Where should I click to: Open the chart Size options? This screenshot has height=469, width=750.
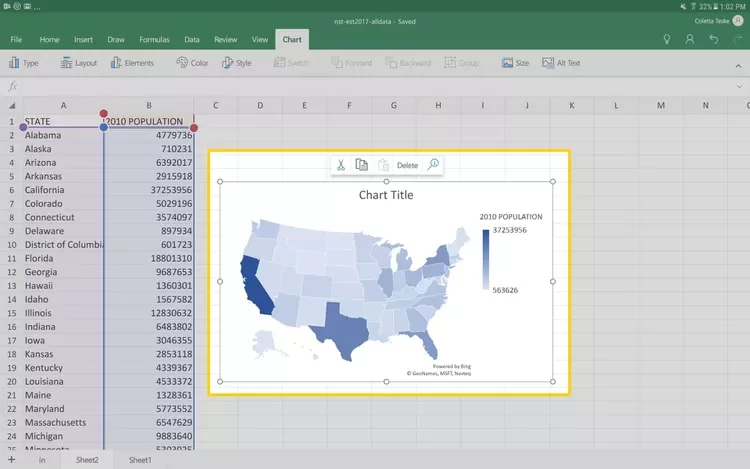coord(516,63)
